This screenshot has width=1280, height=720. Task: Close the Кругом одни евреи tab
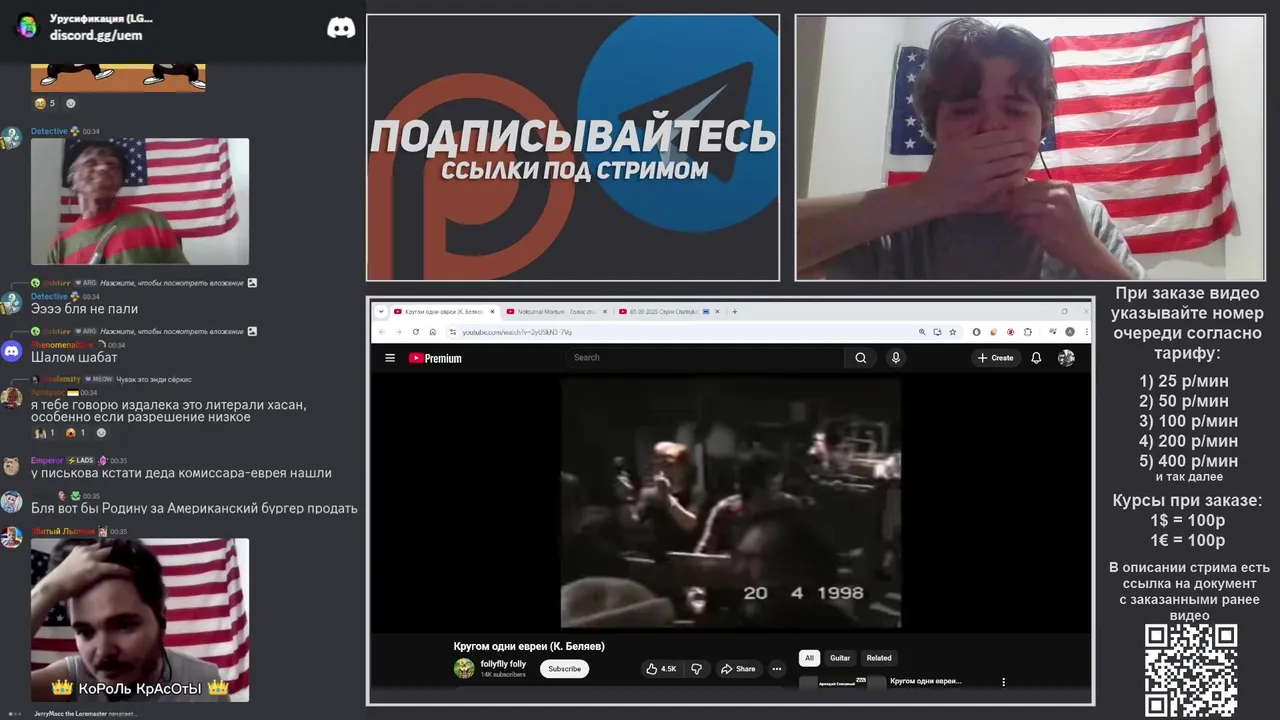point(492,312)
